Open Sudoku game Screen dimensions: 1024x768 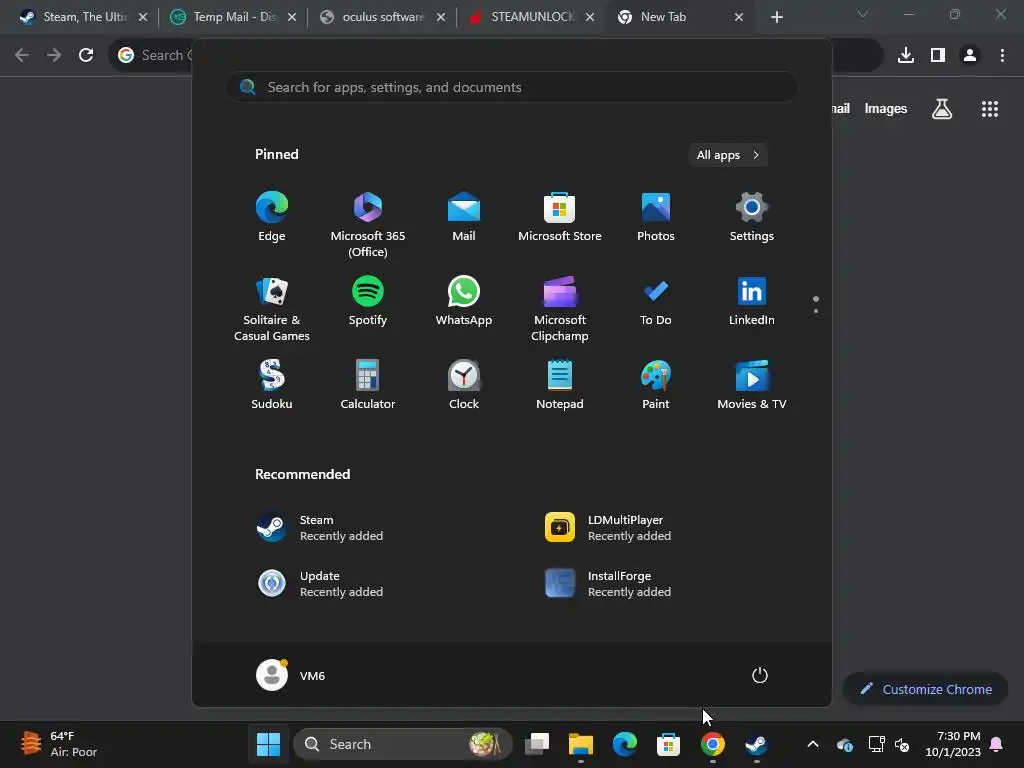272,385
